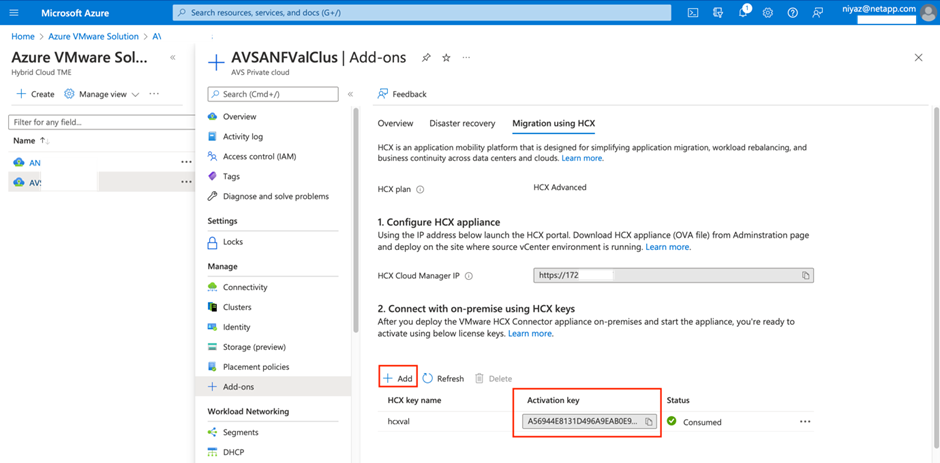940x463 pixels.
Task: Open the Learn more link about HCX keys
Action: click(x=530, y=334)
